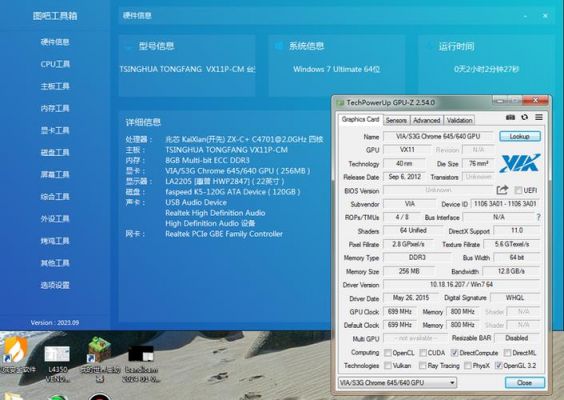Image resolution: width=564 pixels, height=400 pixels.
Task: Click the Device ID value 1106 3A01
Action: (x=505, y=204)
